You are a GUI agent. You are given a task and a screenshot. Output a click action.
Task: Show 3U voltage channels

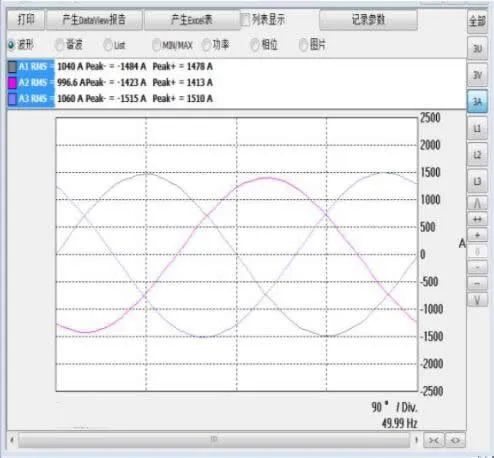tap(477, 49)
